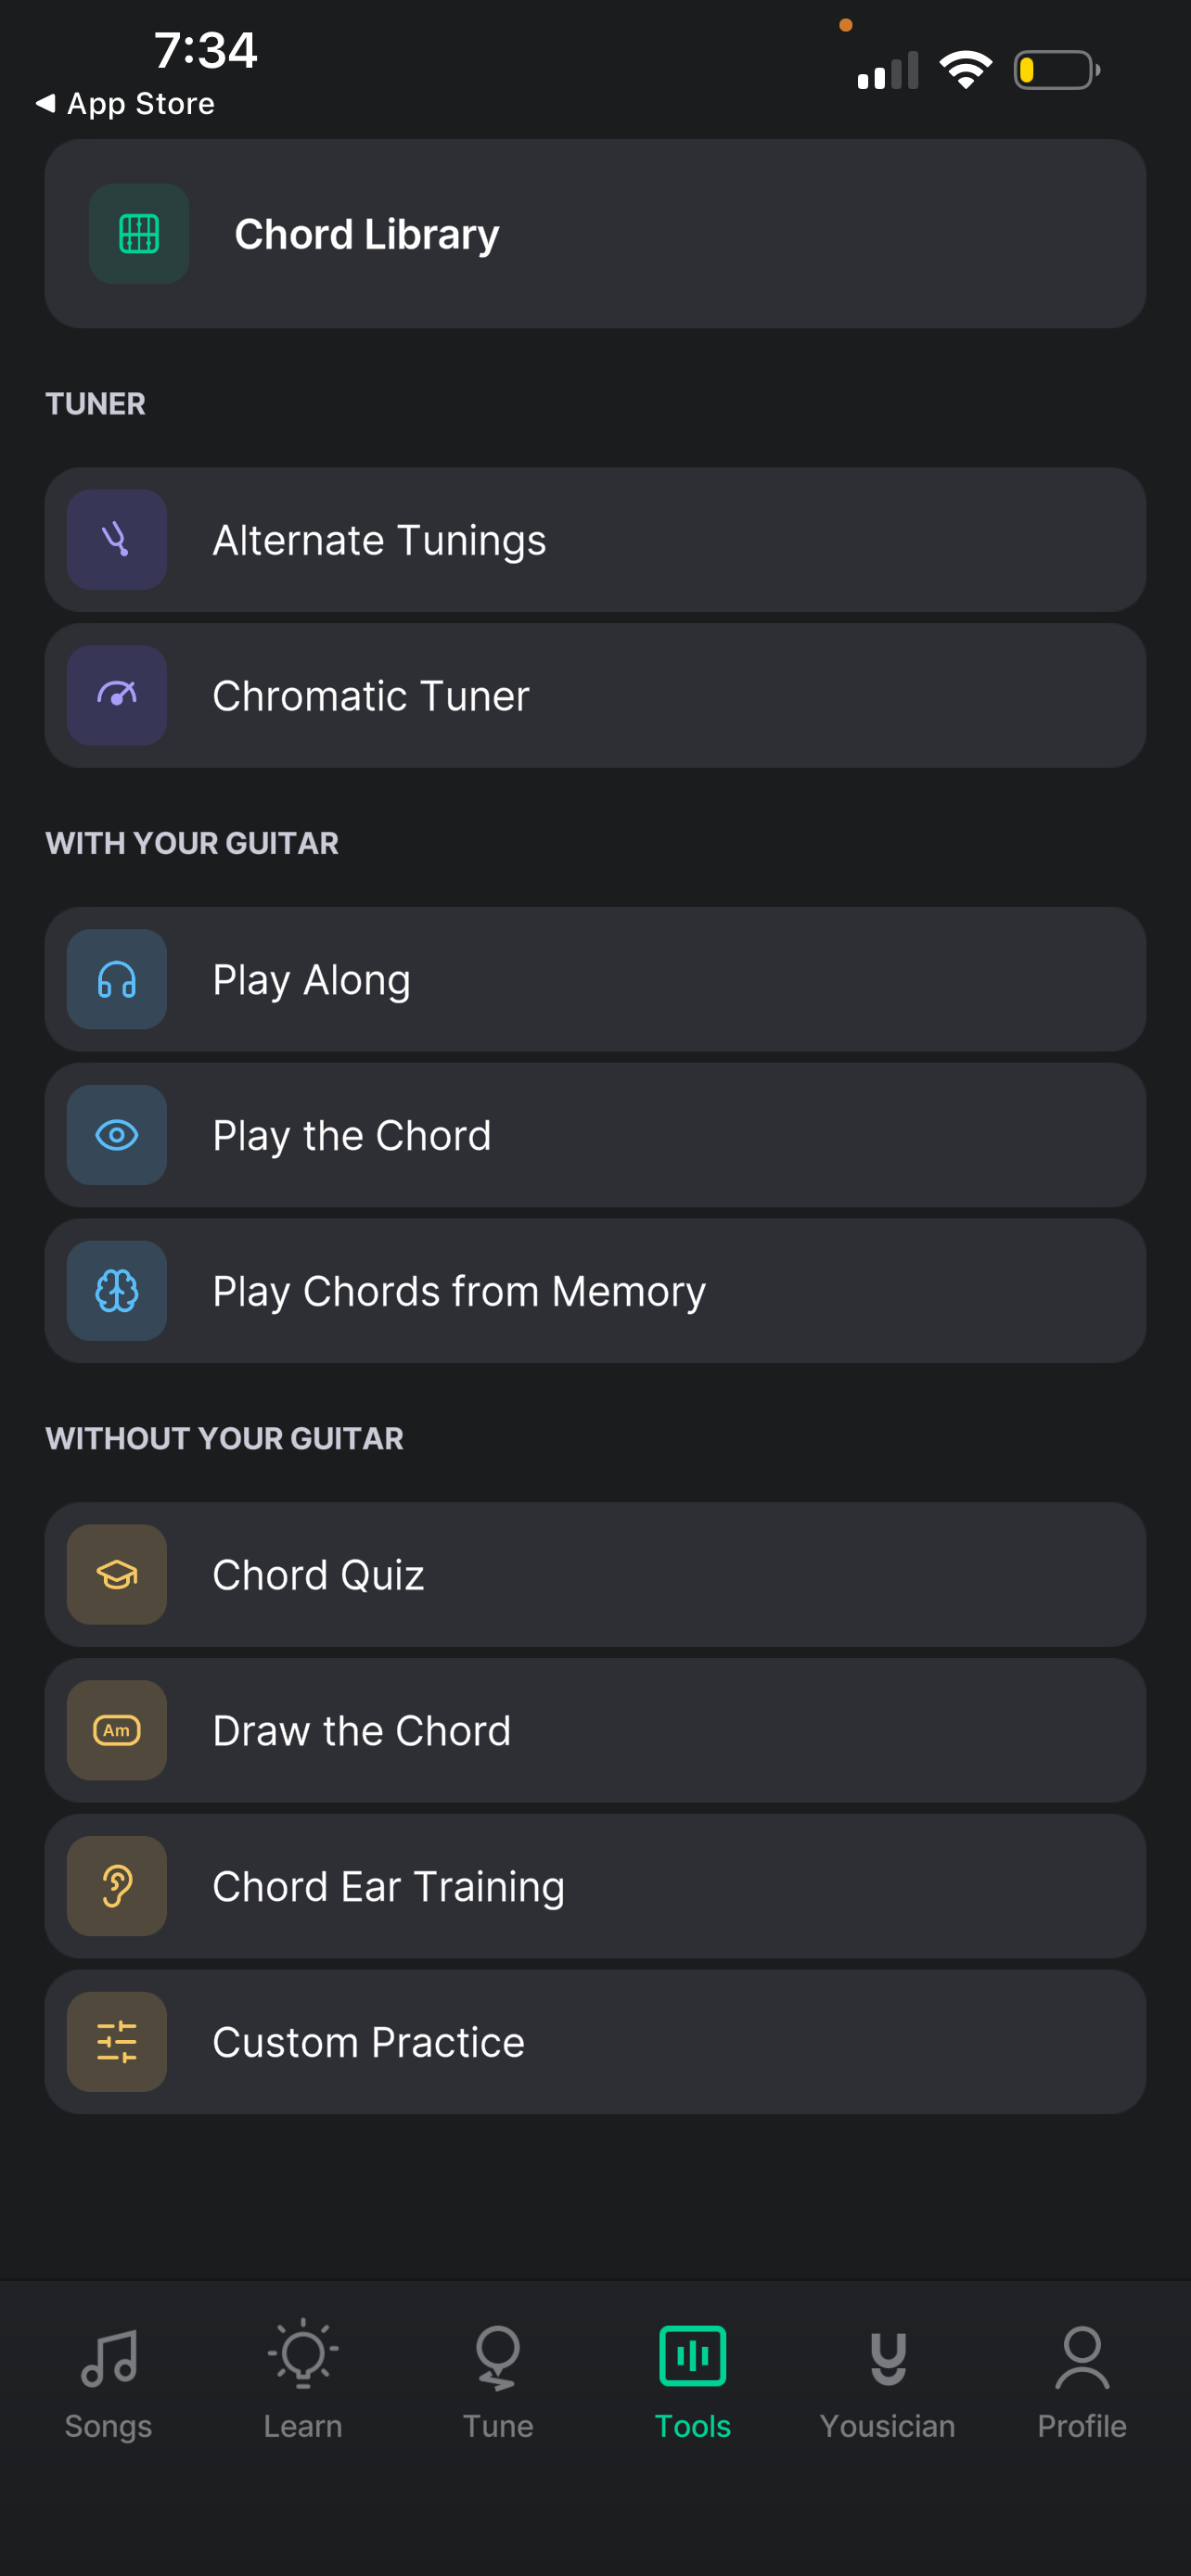Tap the tuning fork icon for Alternate Tunings
1191x2576 pixels.
click(x=117, y=540)
